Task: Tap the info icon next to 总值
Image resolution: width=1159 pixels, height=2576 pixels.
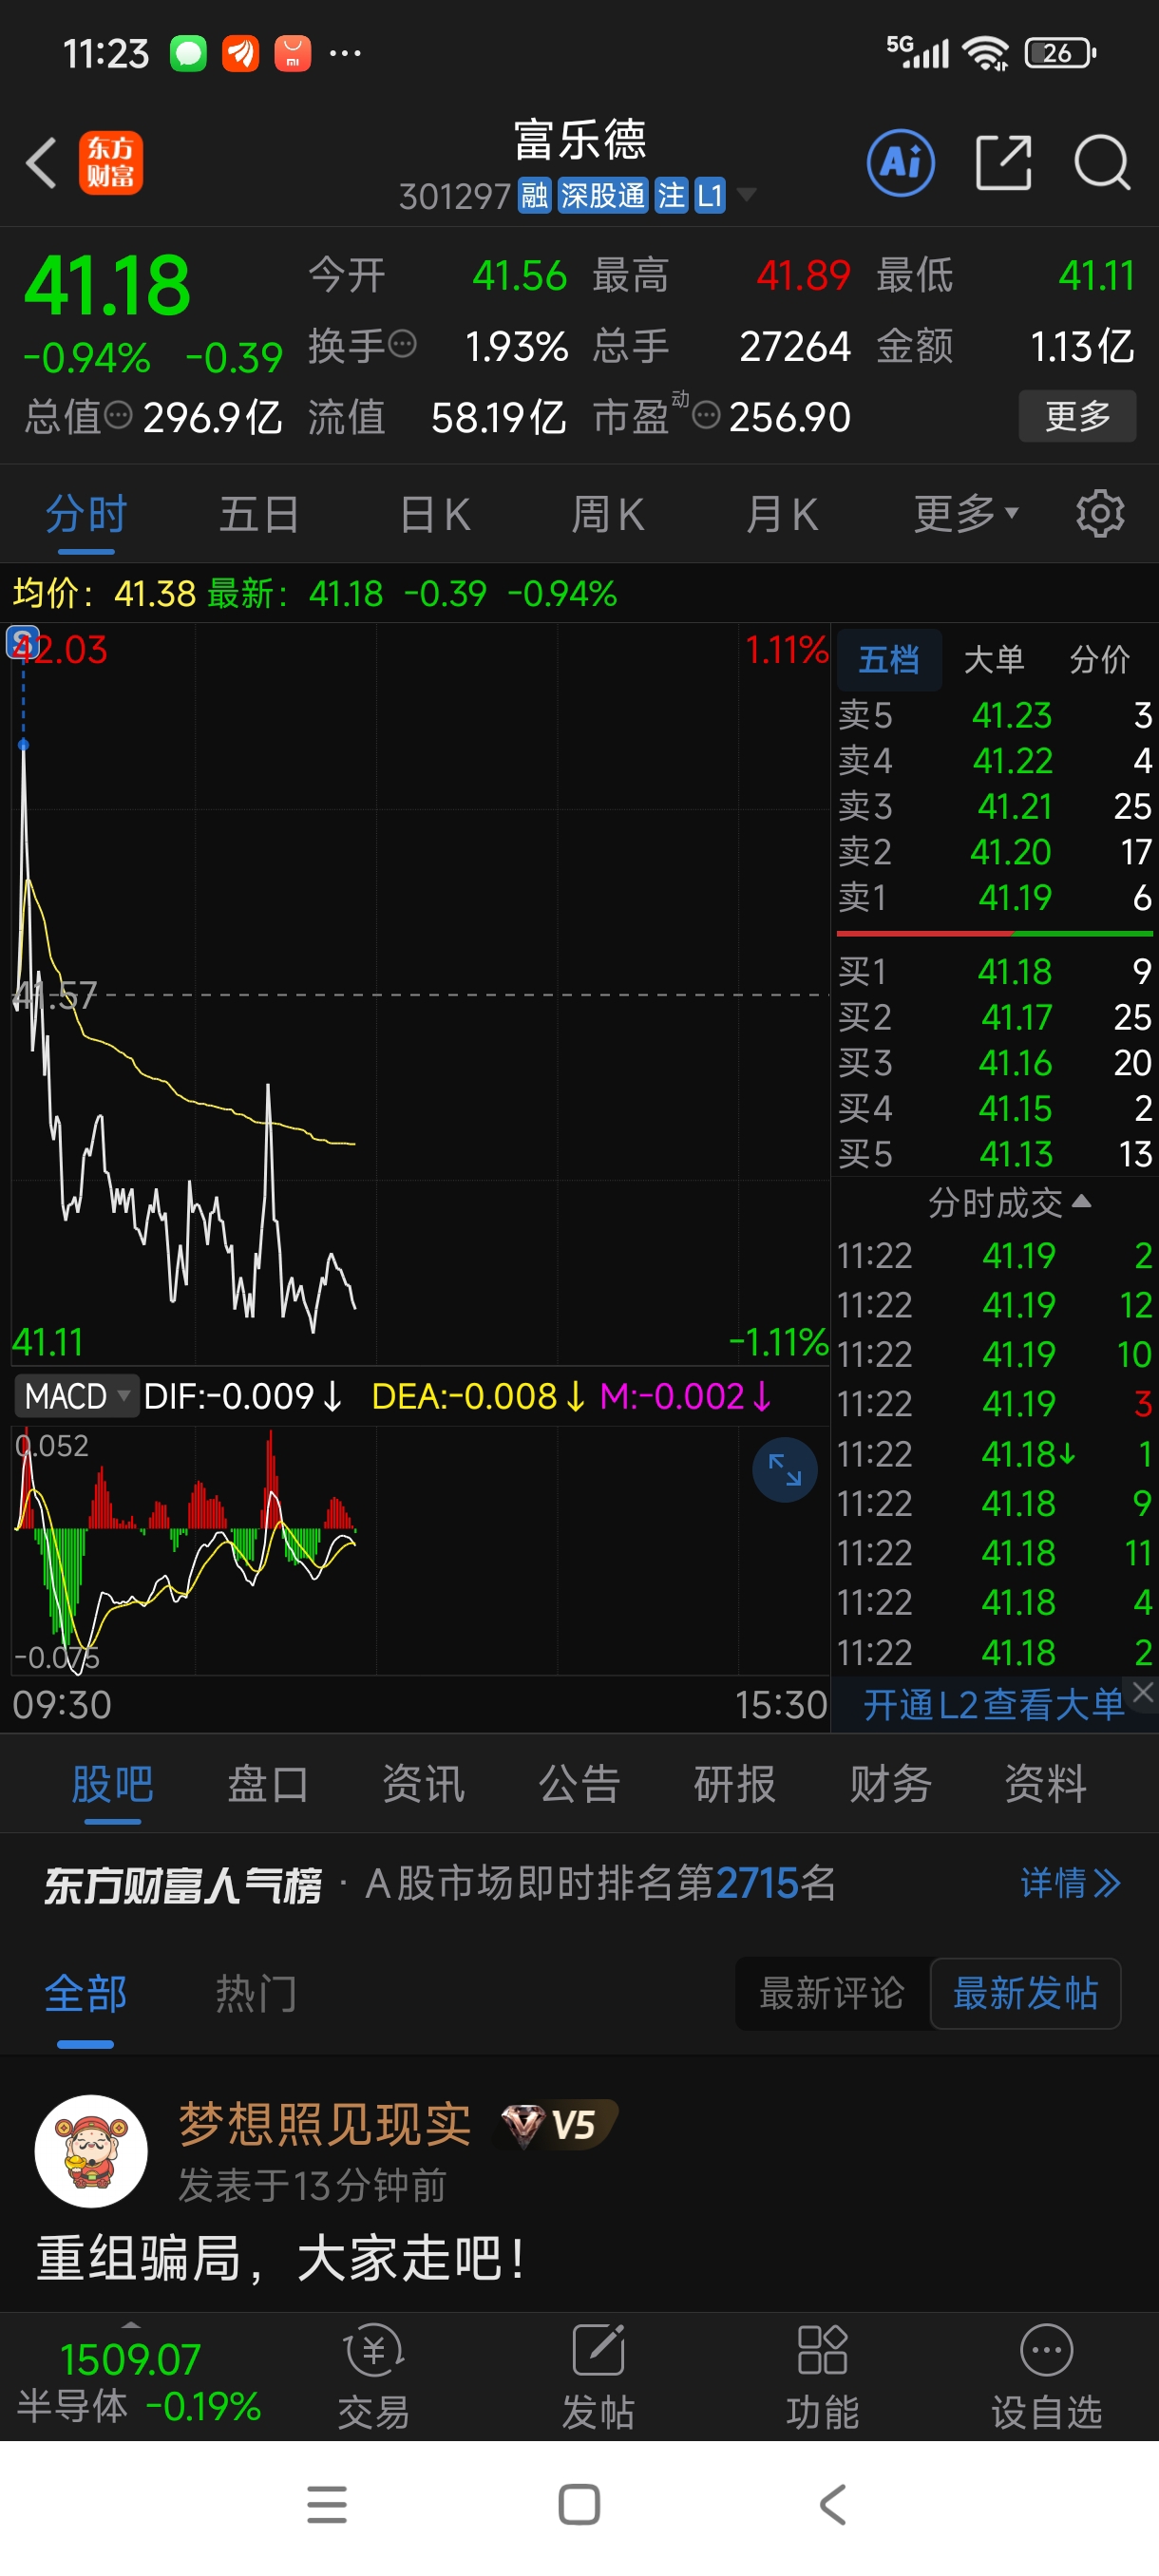Action: [x=118, y=415]
